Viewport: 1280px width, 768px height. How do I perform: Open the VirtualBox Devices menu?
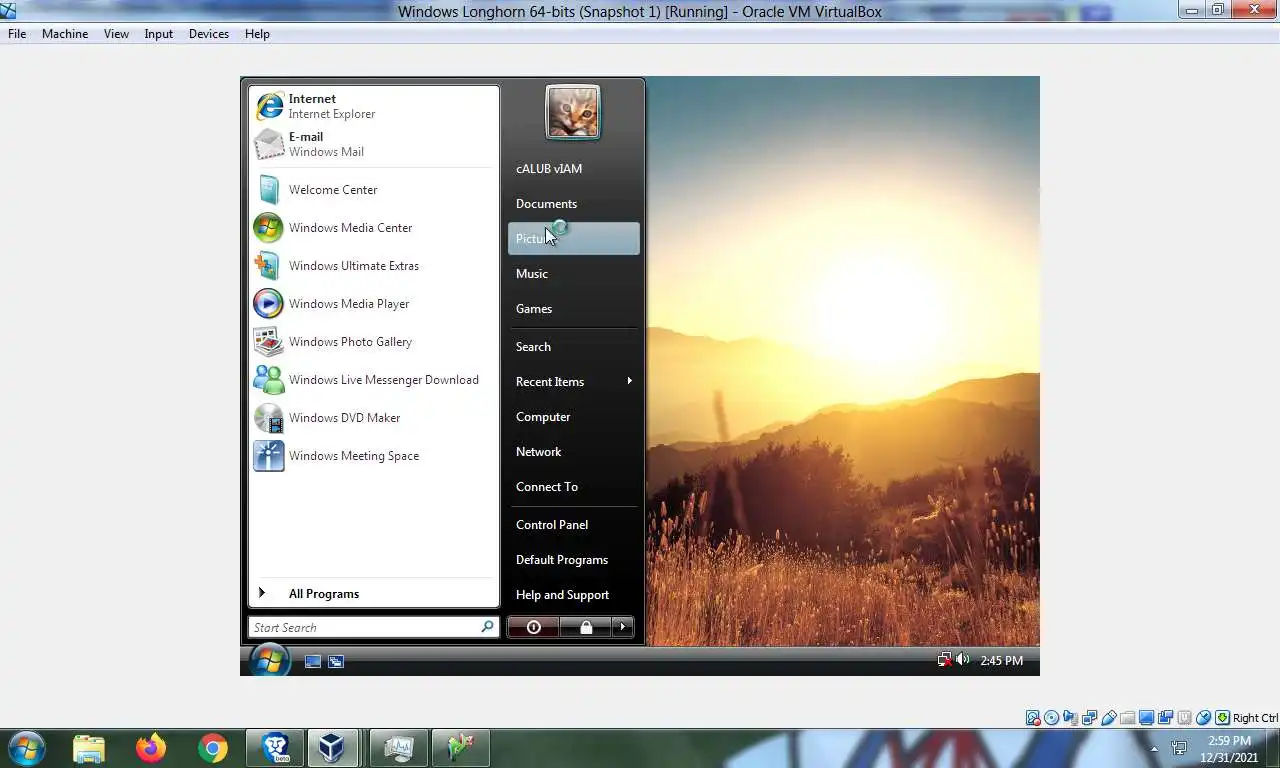(208, 34)
